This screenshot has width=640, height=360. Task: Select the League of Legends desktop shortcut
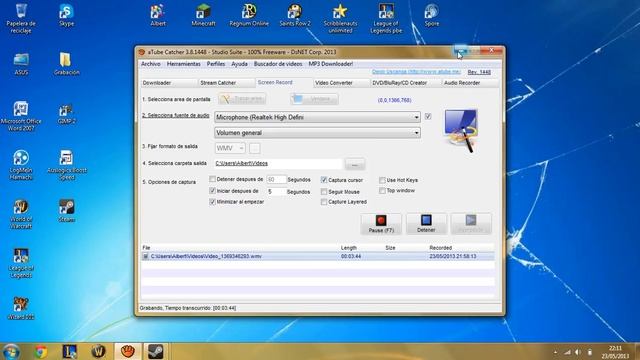coord(21,263)
